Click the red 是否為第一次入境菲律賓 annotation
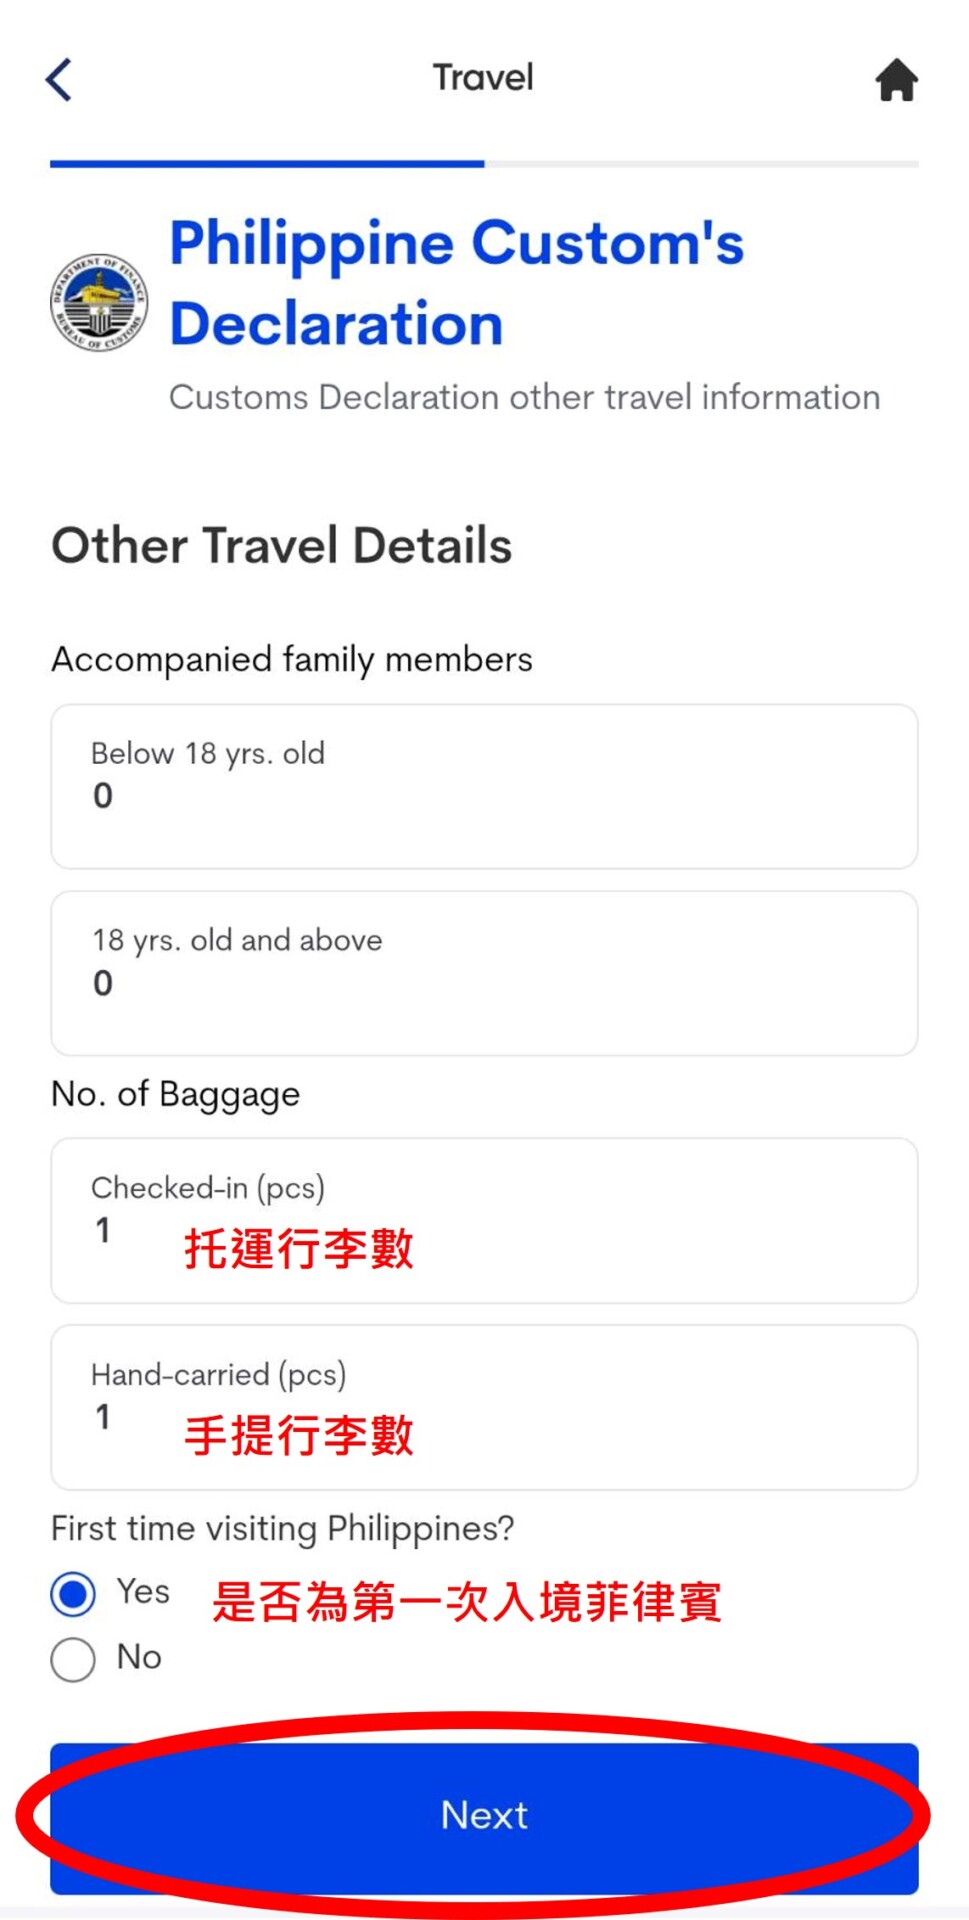This screenshot has height=1920, width=969. click(466, 1602)
